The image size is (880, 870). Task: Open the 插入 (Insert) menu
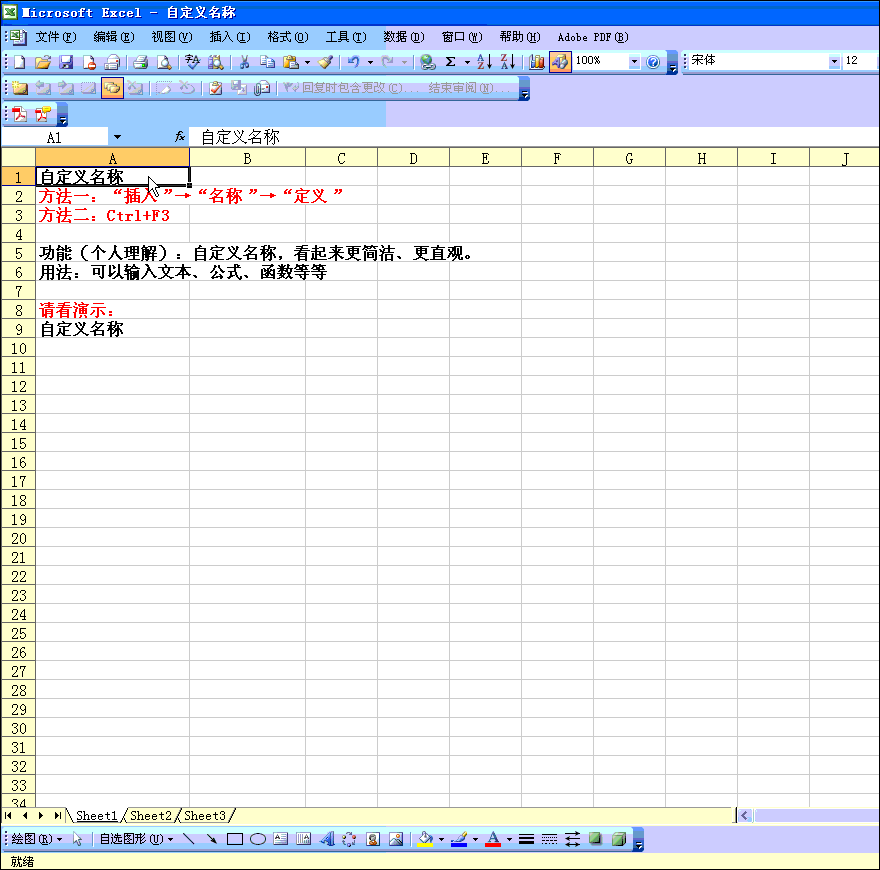coord(229,37)
